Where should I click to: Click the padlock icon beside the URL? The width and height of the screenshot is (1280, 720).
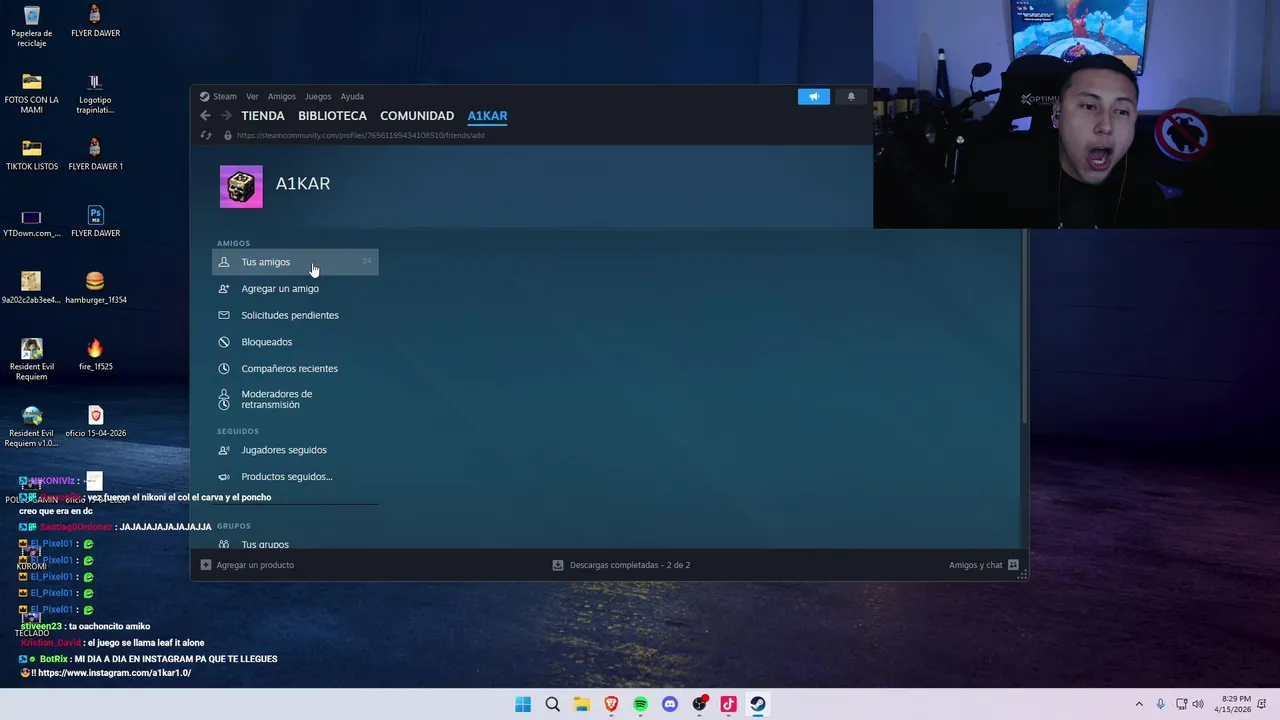coord(228,135)
